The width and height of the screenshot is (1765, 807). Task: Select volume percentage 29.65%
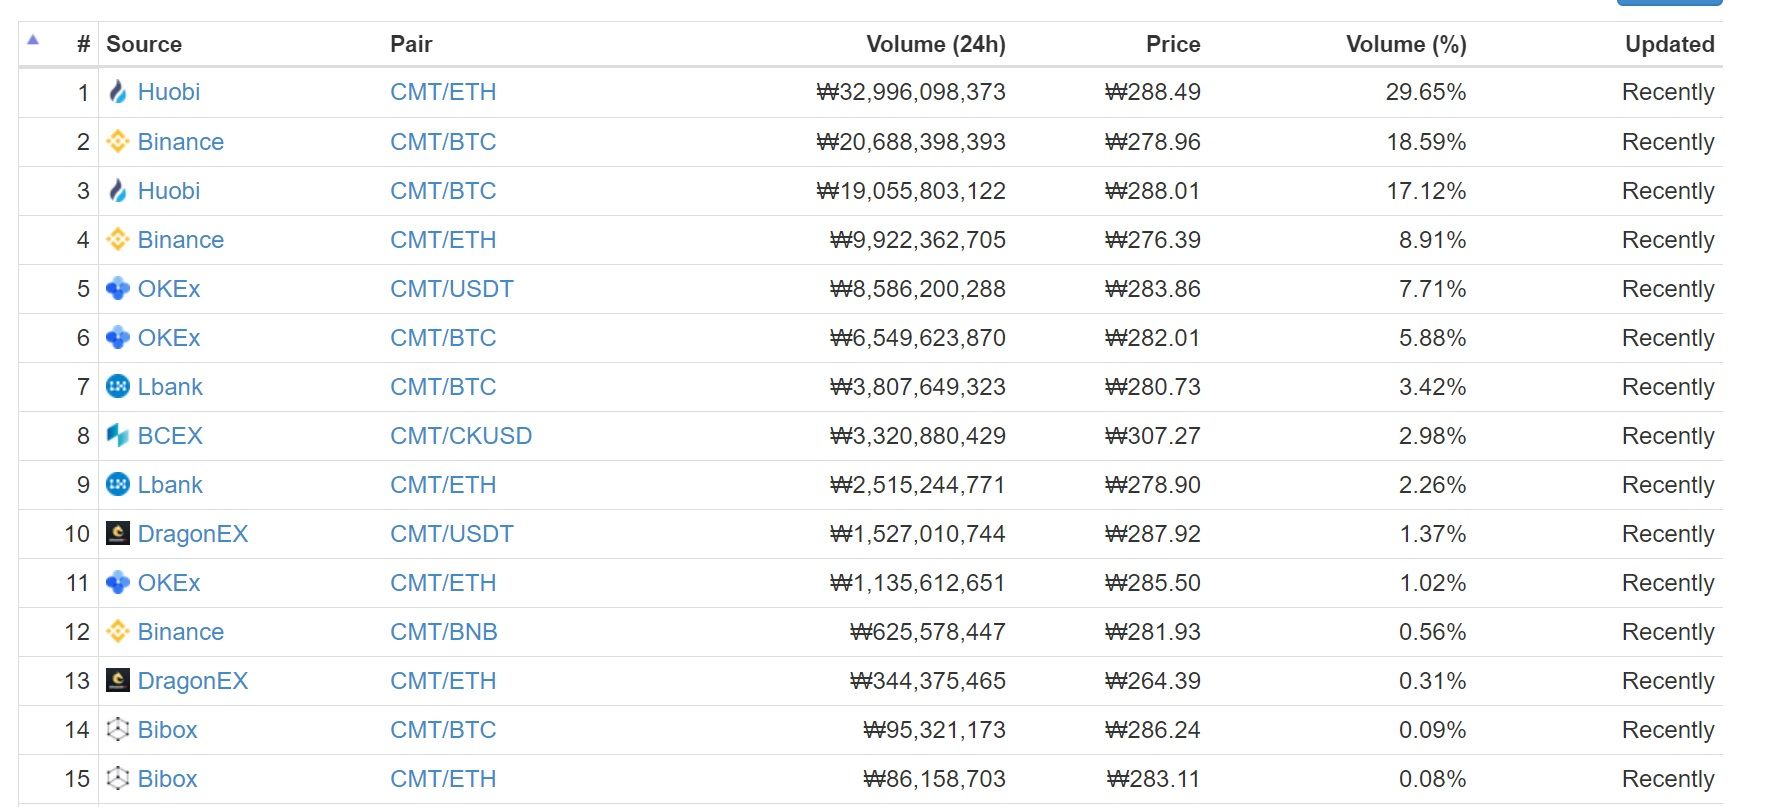[1426, 92]
